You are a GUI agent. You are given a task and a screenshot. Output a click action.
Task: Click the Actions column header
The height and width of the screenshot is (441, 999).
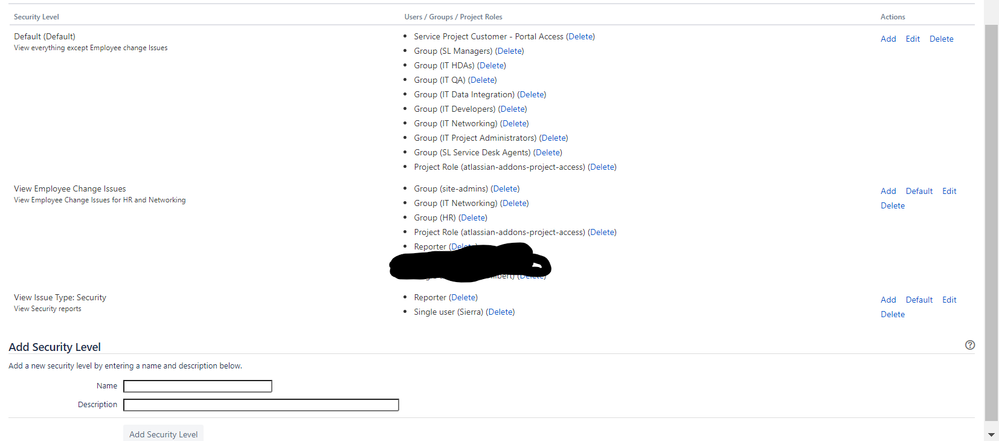click(x=893, y=17)
